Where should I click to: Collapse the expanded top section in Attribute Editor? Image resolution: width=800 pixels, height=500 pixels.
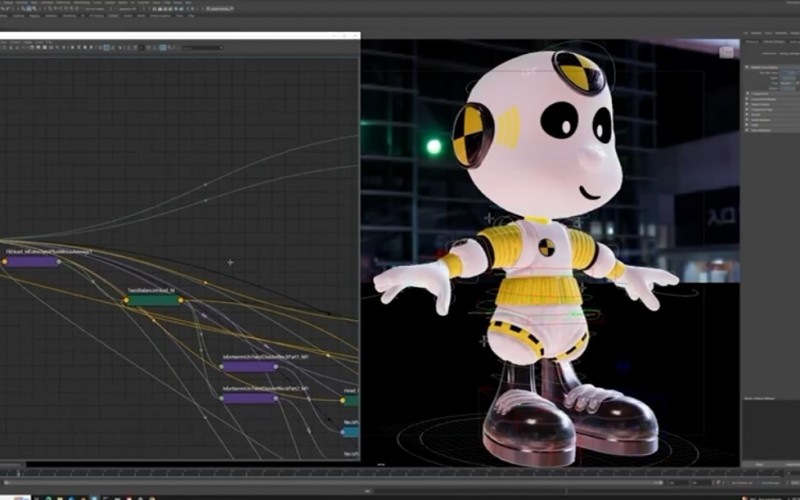click(x=748, y=66)
